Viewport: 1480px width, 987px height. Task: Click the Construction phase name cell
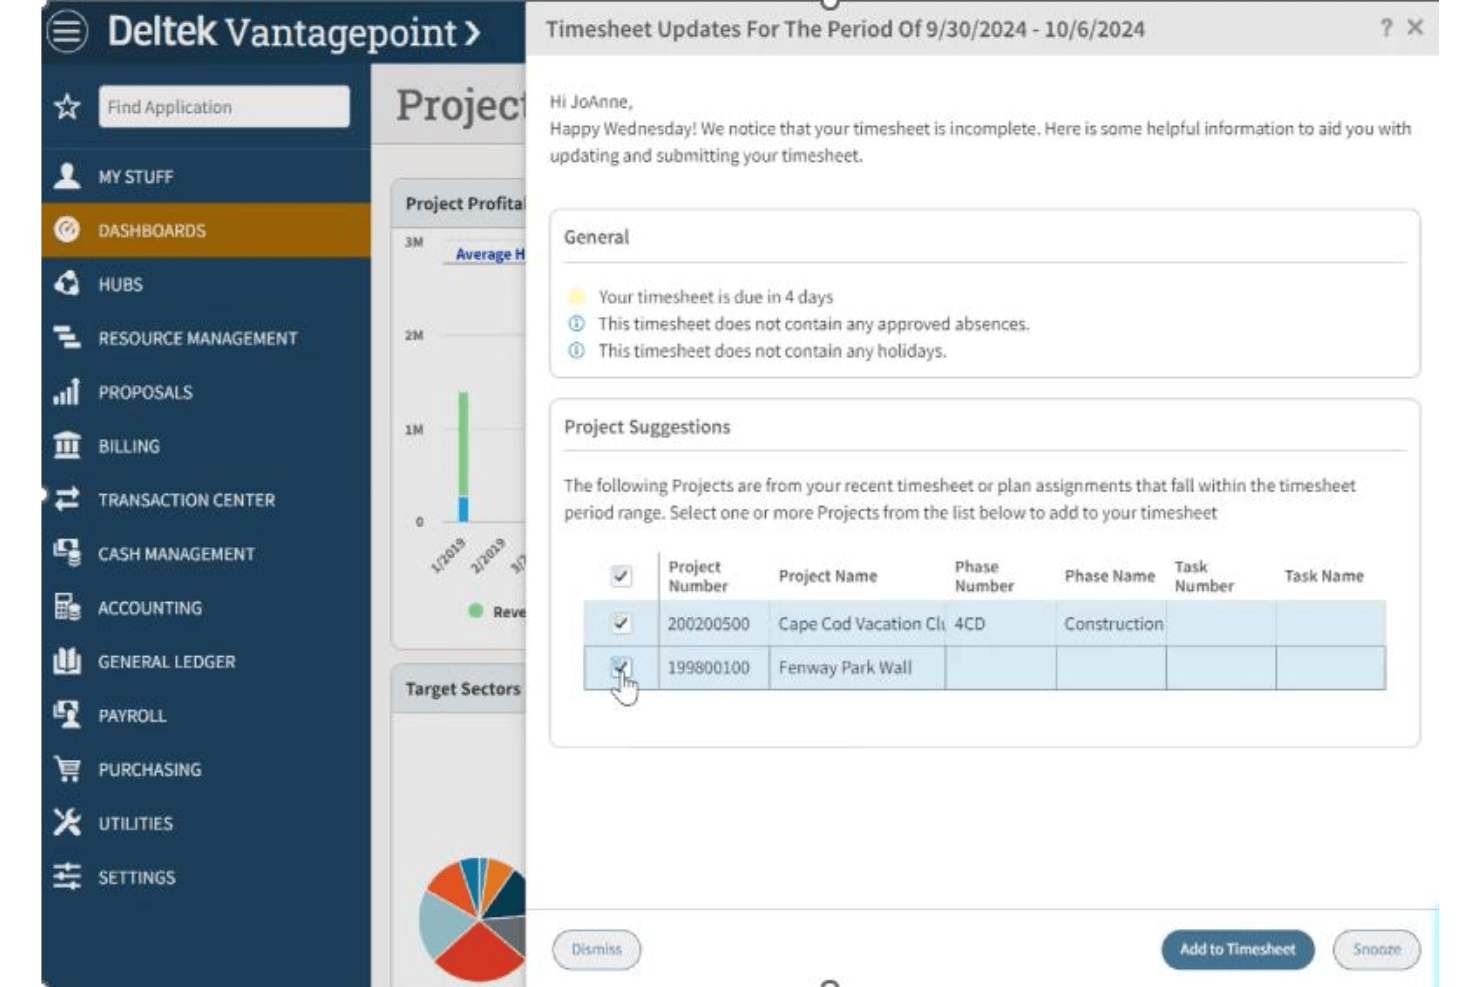tap(1113, 623)
